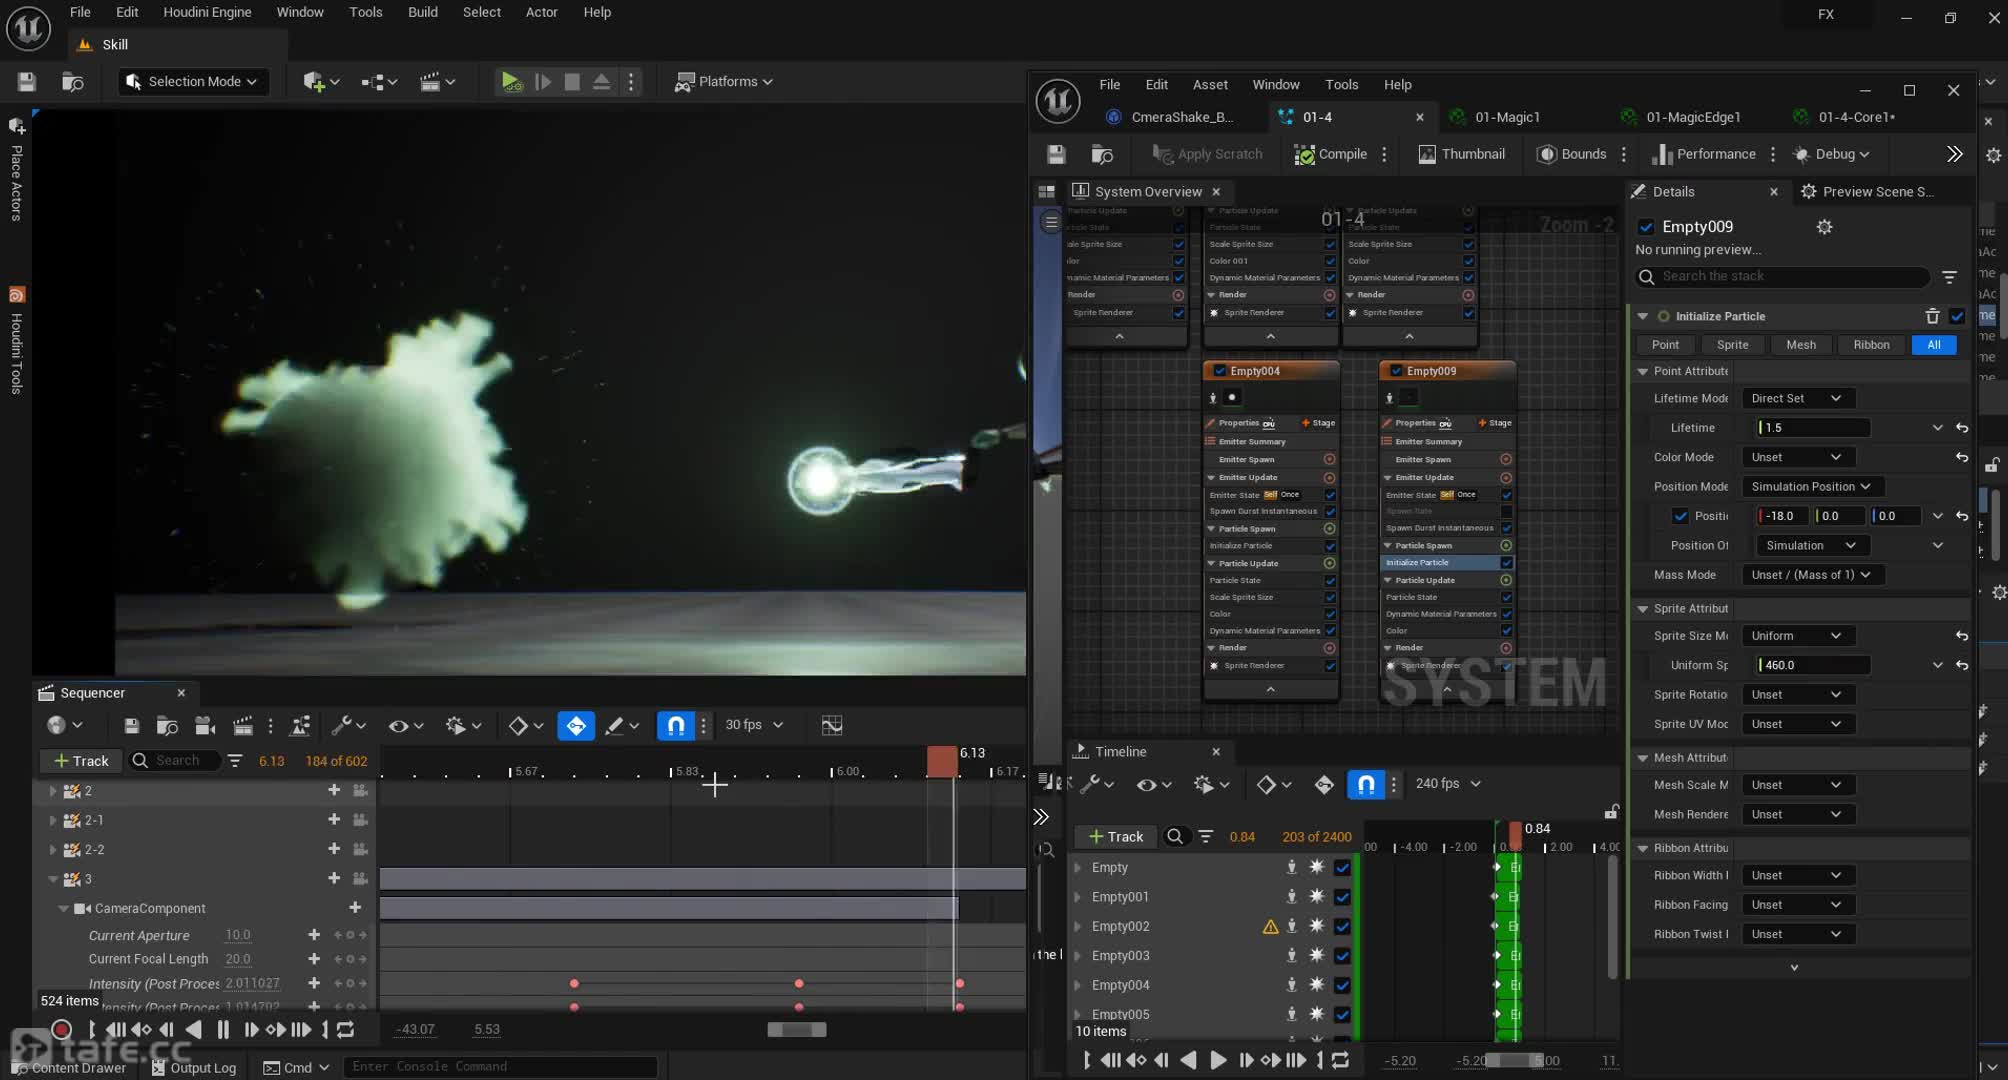The height and width of the screenshot is (1080, 2008).
Task: Add a Track in the Sequencer
Action: (81, 761)
